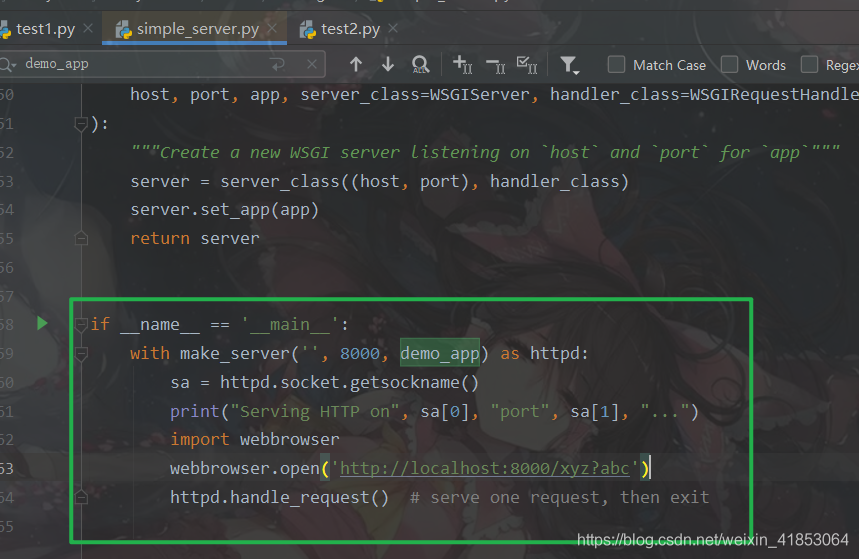
Task: Select all occurrences icon
Action: [527, 65]
